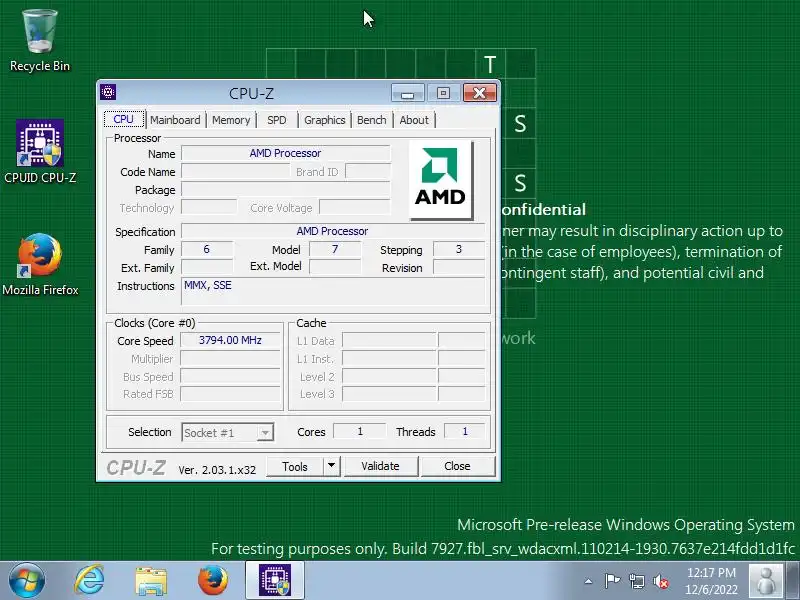Click the Ver. 2.03.1.x32 version text
The image size is (800, 600).
coord(217,470)
